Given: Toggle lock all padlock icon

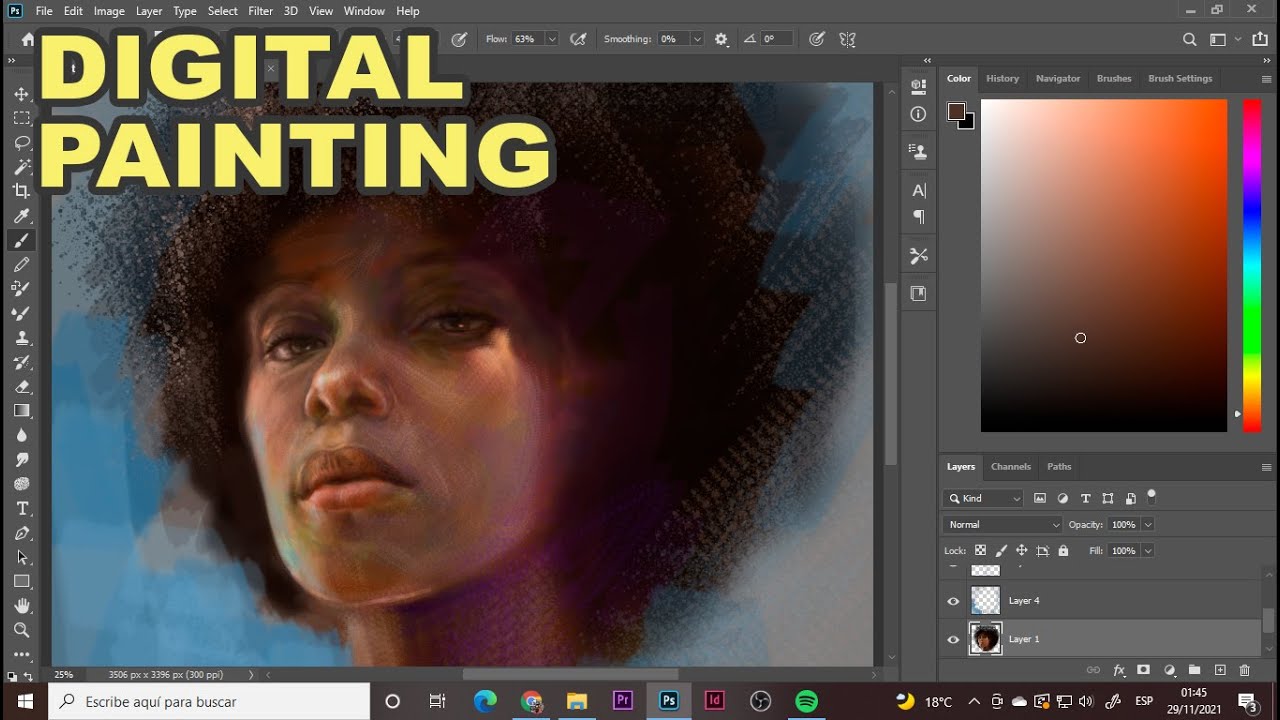Looking at the screenshot, I should pos(1063,550).
